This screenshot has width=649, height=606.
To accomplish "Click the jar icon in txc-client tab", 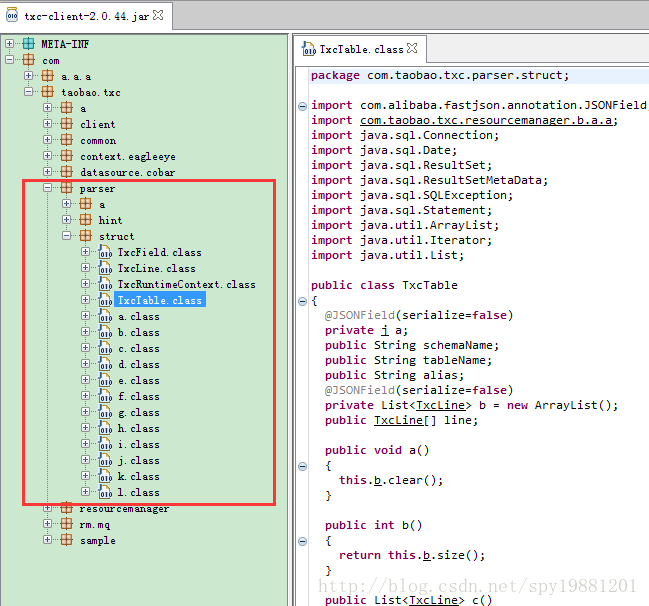I will (13, 16).
